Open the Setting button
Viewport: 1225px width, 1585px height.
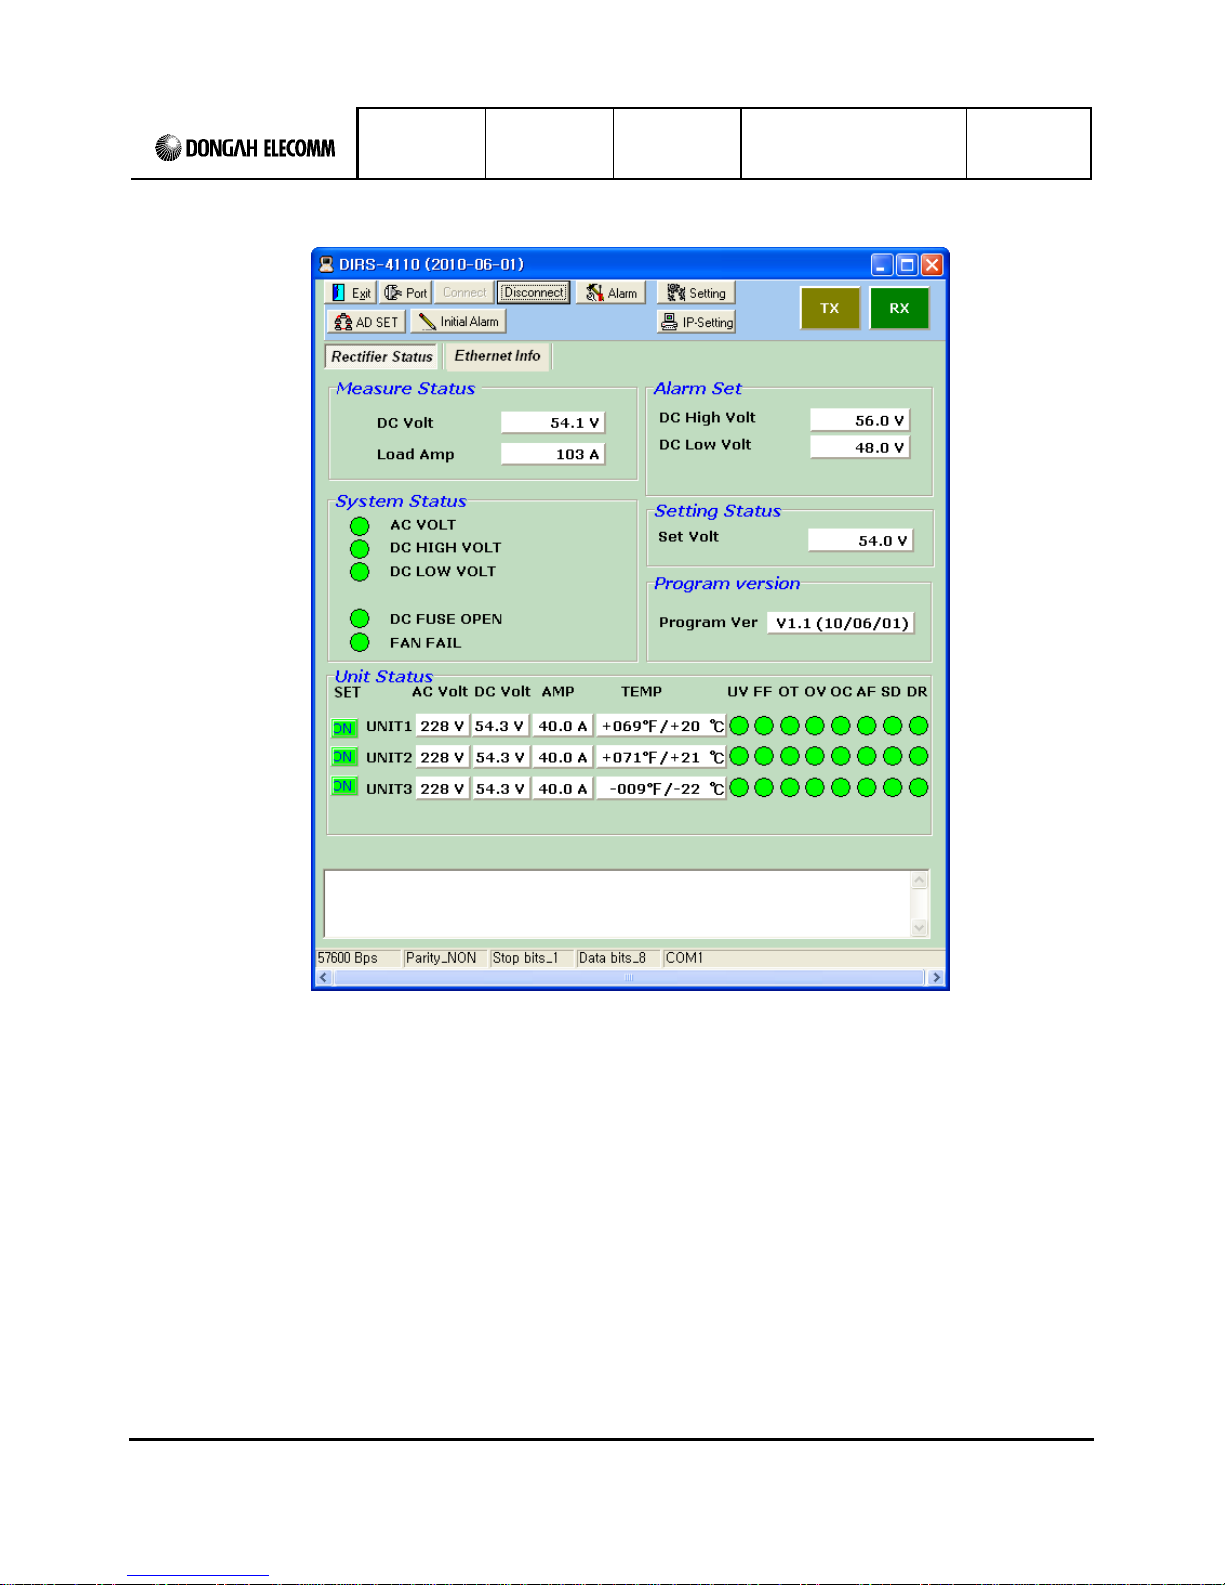click(x=696, y=293)
